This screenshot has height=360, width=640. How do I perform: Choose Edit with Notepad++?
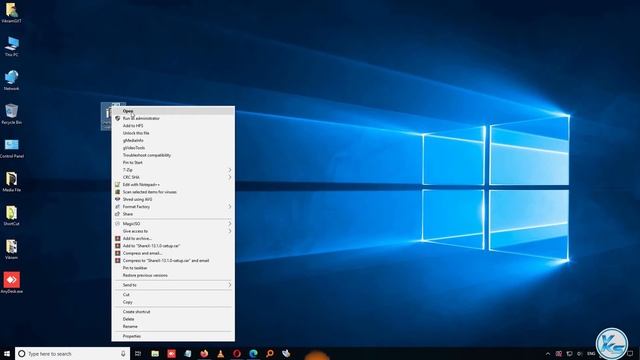pyautogui.click(x=173, y=184)
